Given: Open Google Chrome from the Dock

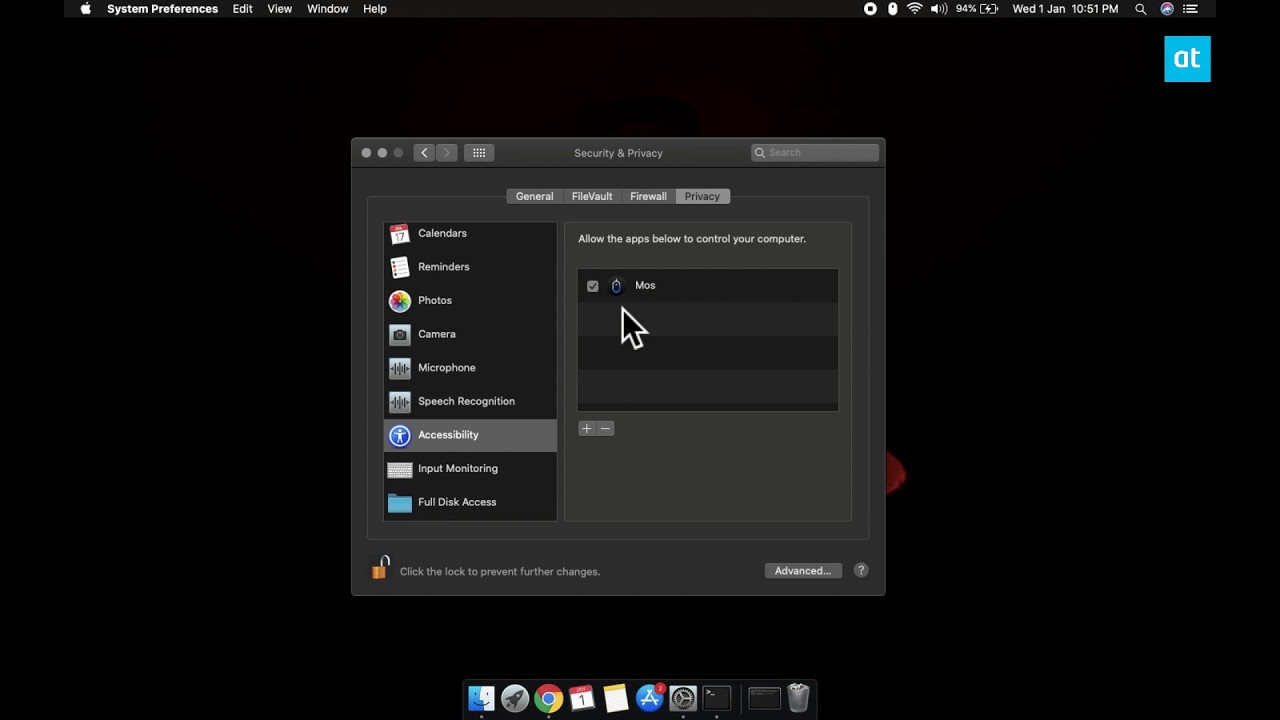Looking at the screenshot, I should (x=548, y=697).
